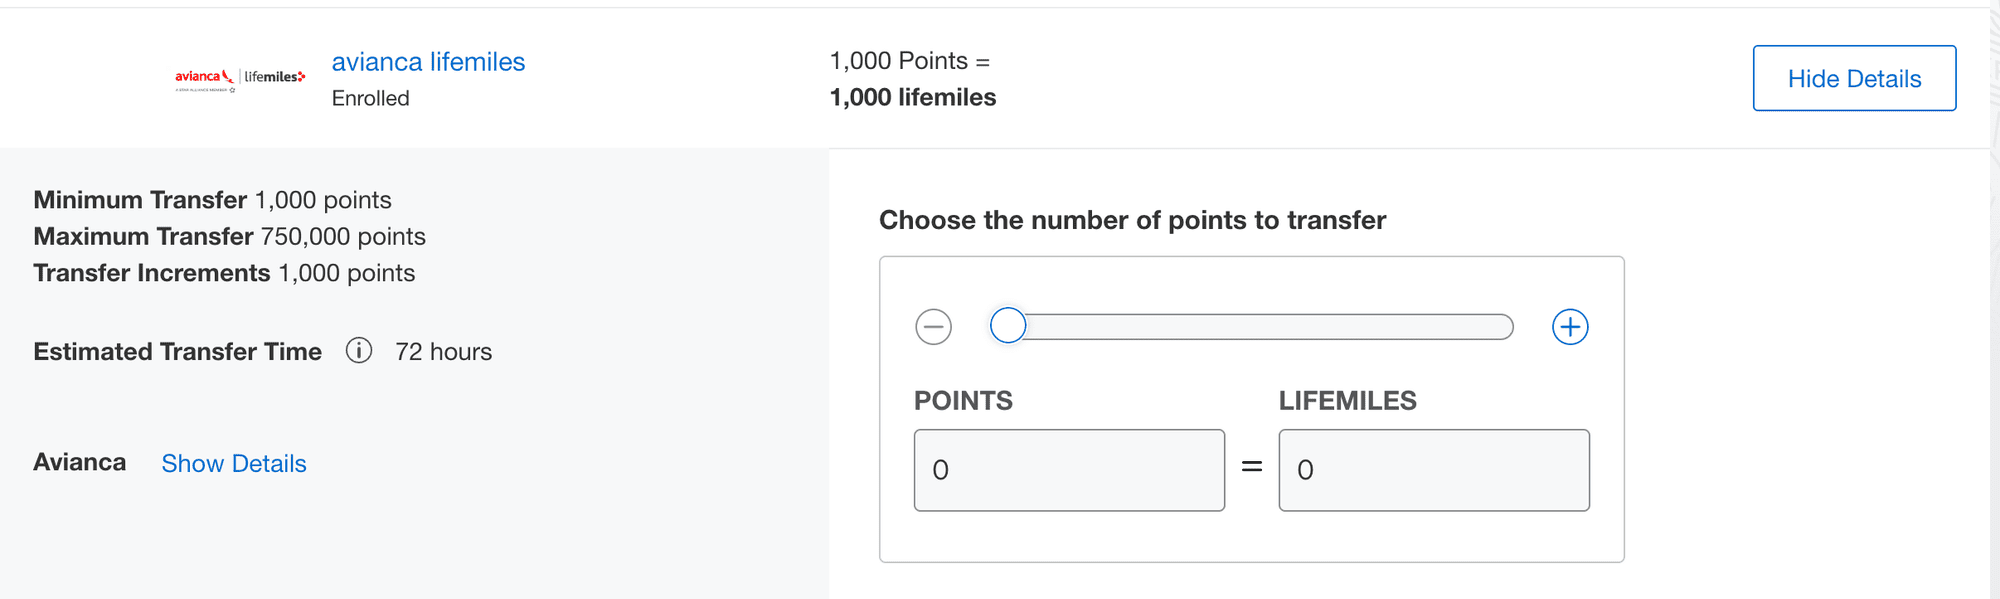Screen dimensions: 2000x599
Task: Click the Transfer Increments label
Action: (152, 273)
